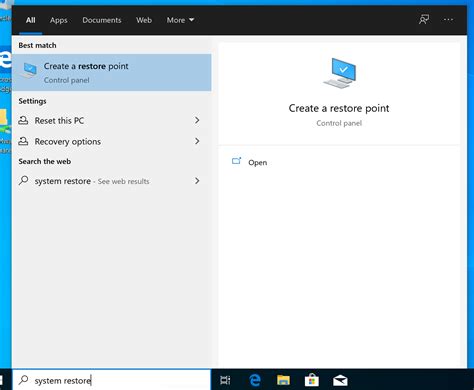The height and width of the screenshot is (390, 474).
Task: Open File Explorer from taskbar
Action: tap(283, 380)
